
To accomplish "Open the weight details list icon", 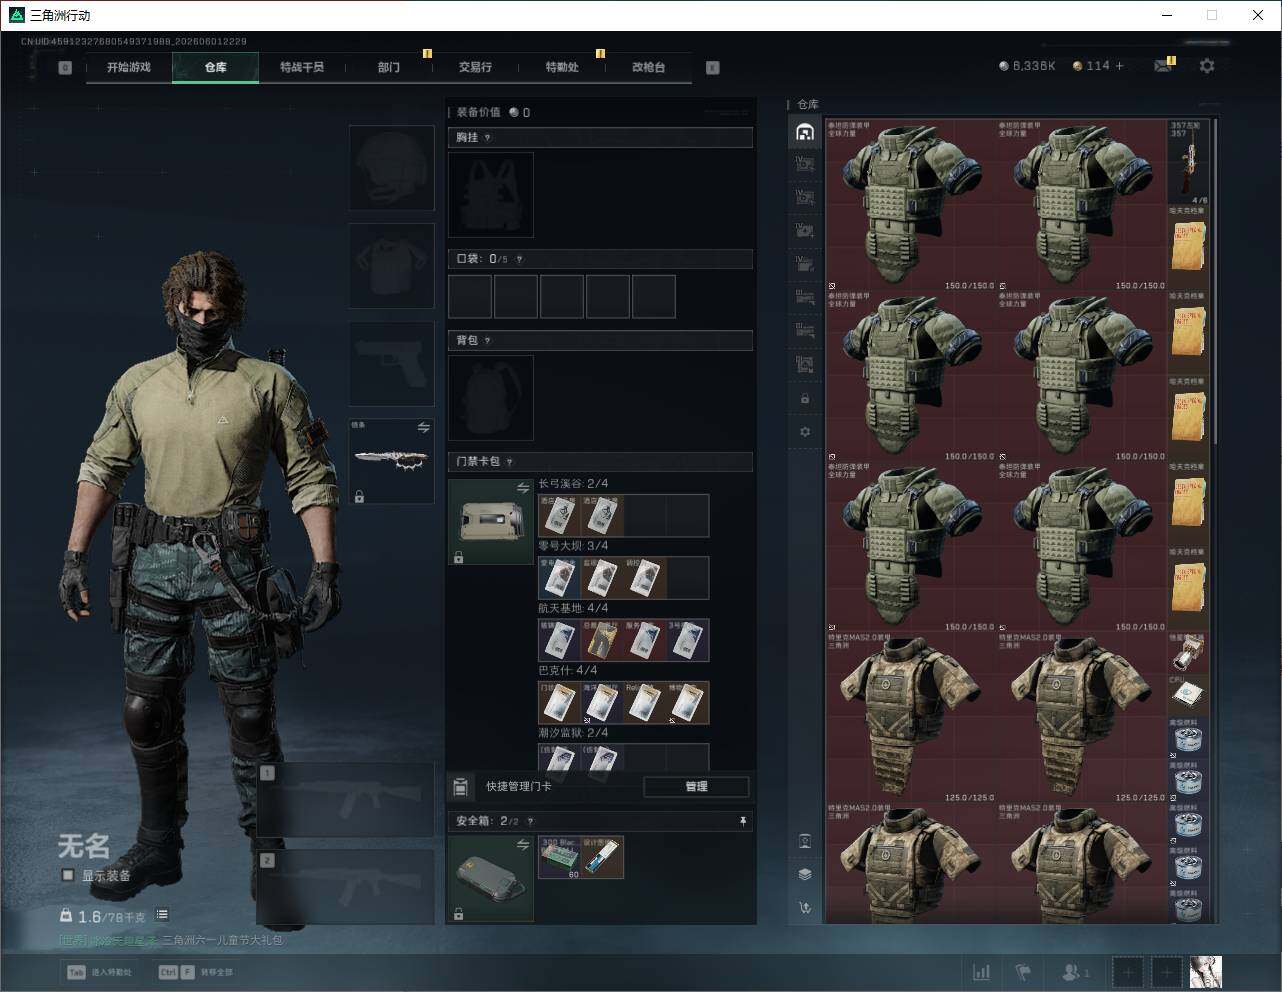I will pos(162,914).
